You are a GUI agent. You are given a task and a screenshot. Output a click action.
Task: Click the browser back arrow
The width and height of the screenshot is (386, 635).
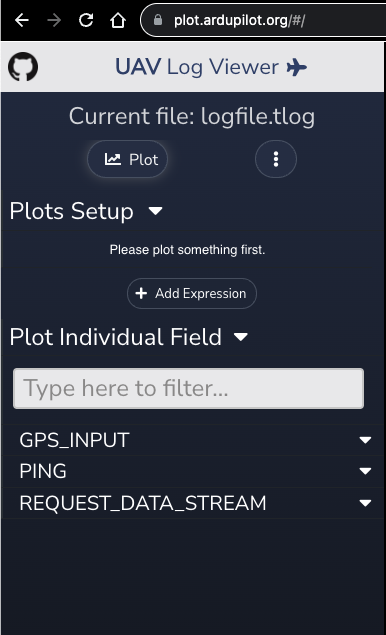[21, 20]
